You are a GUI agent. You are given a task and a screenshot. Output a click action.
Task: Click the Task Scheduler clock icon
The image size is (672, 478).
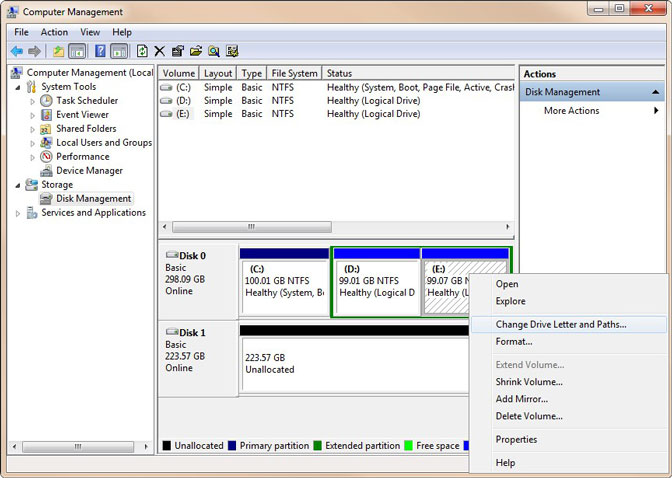coord(46,101)
